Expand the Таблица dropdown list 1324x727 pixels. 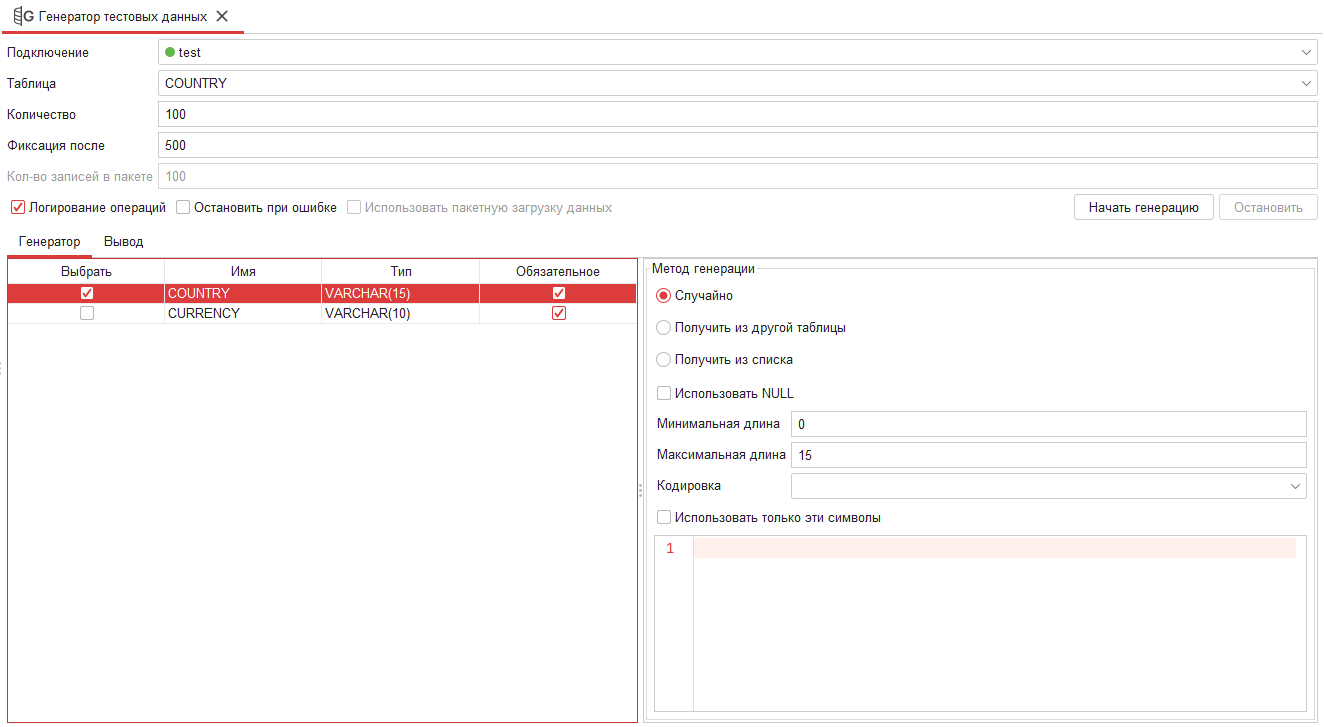click(1306, 83)
